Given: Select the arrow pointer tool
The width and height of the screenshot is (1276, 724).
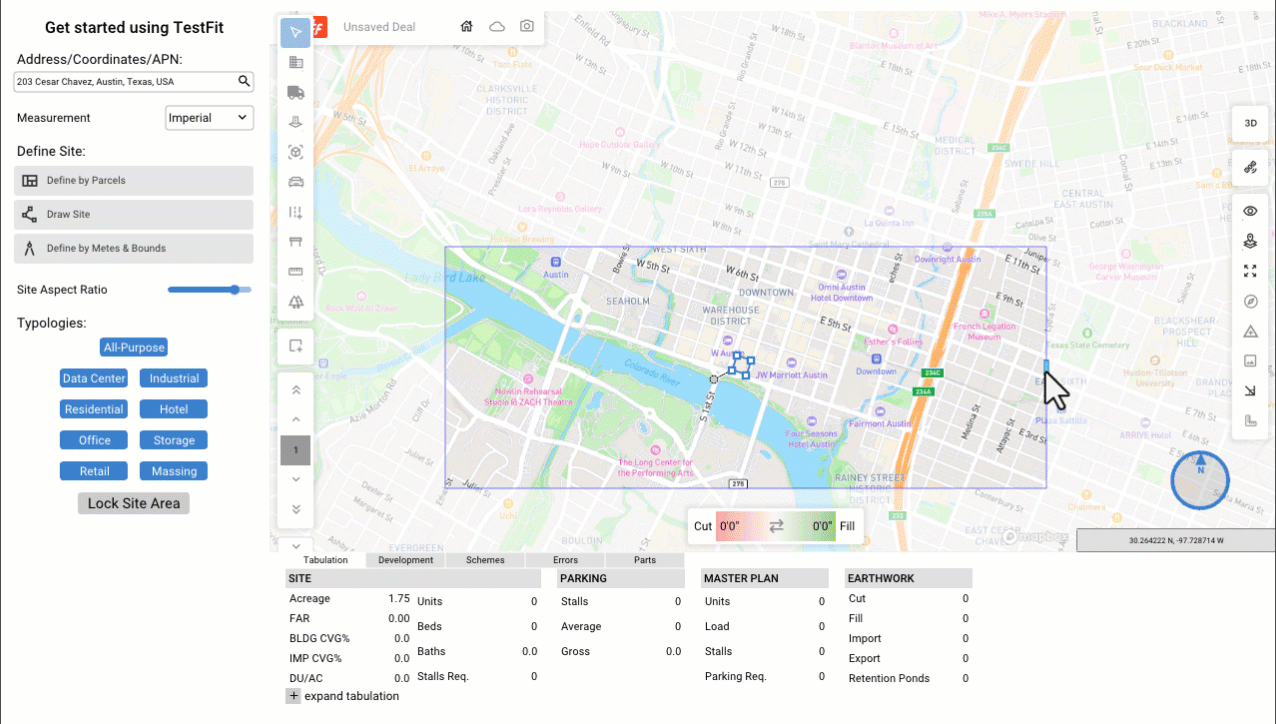Looking at the screenshot, I should [295, 33].
